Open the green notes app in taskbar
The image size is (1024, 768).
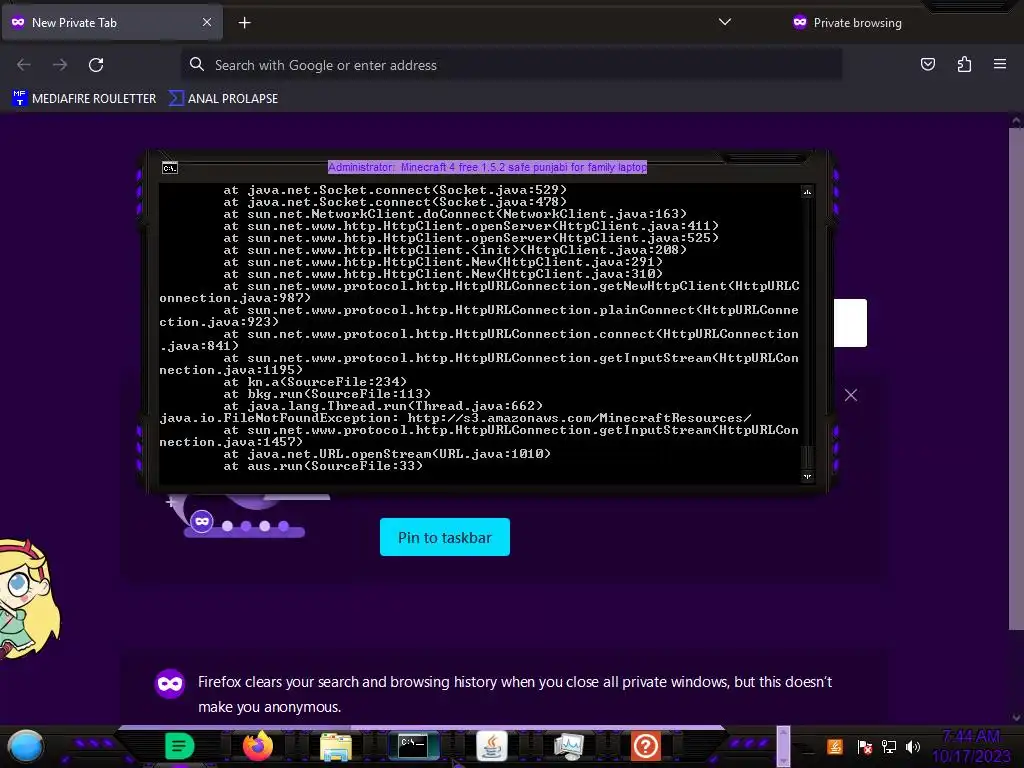click(179, 746)
